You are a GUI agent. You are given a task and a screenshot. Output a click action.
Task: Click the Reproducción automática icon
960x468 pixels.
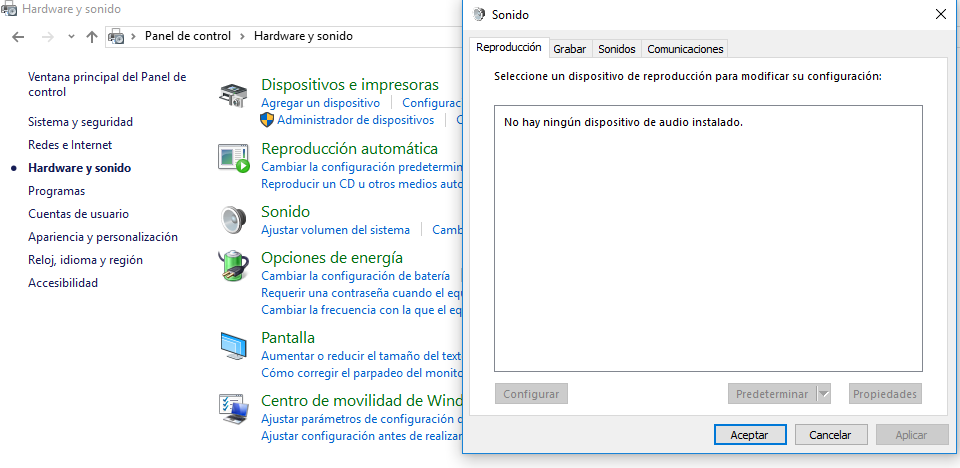pos(234,158)
